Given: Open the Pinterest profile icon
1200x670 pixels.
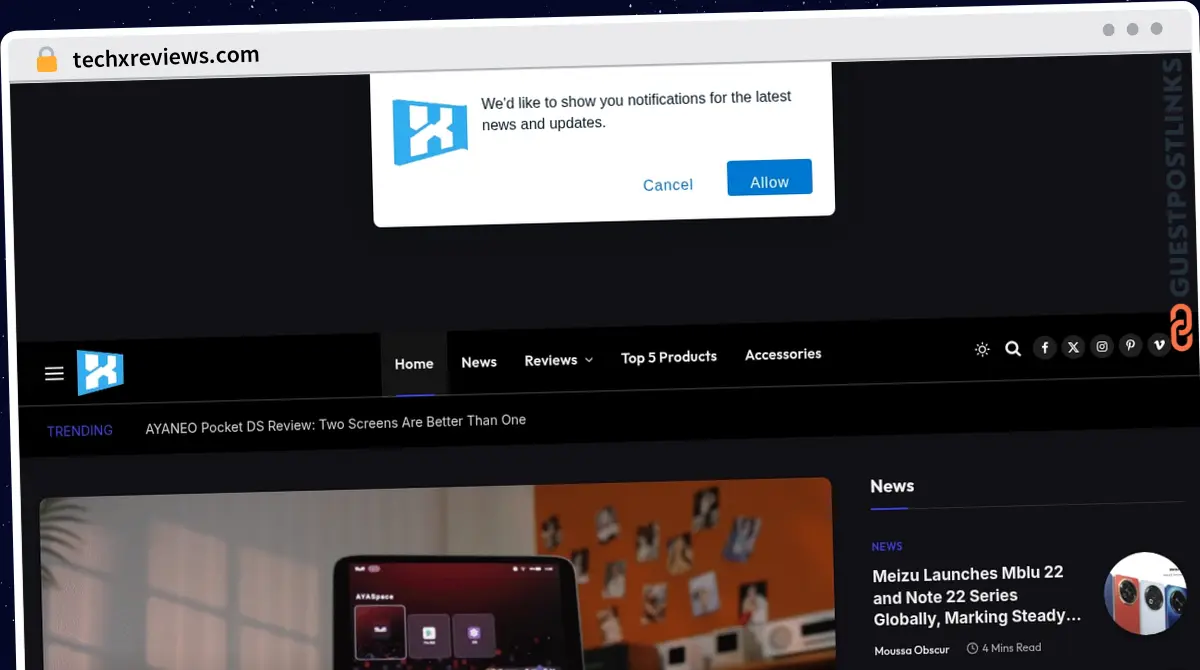Looking at the screenshot, I should 1130,345.
